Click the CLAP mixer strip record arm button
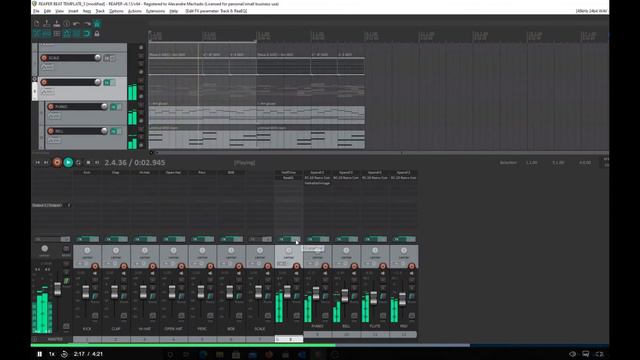640x360 pixels. coord(124,267)
